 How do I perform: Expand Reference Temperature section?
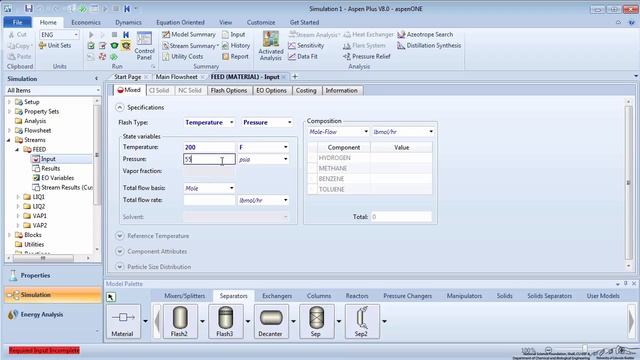tap(120, 236)
